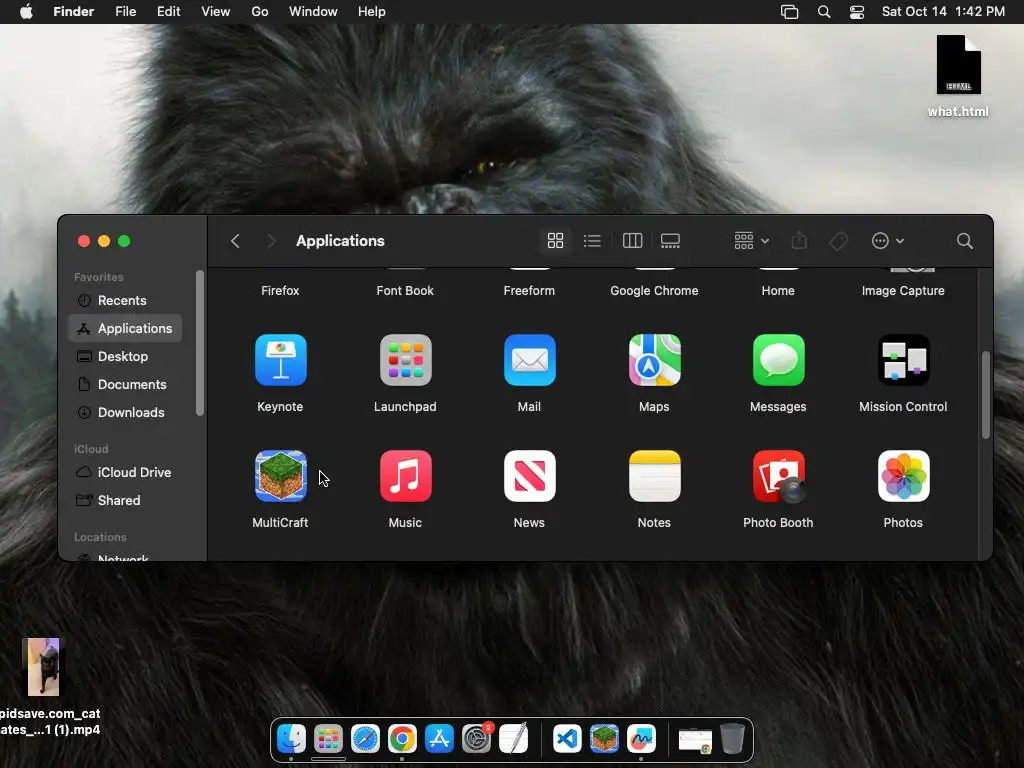The image size is (1024, 768).
Task: Select the Notes app icon
Action: point(654,476)
